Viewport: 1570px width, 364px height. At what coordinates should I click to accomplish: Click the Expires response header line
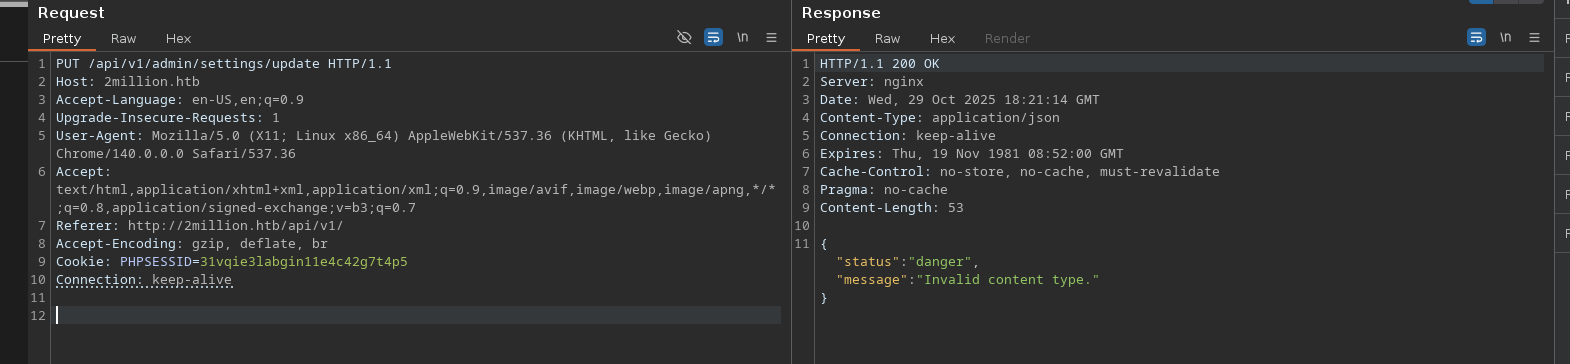972,153
